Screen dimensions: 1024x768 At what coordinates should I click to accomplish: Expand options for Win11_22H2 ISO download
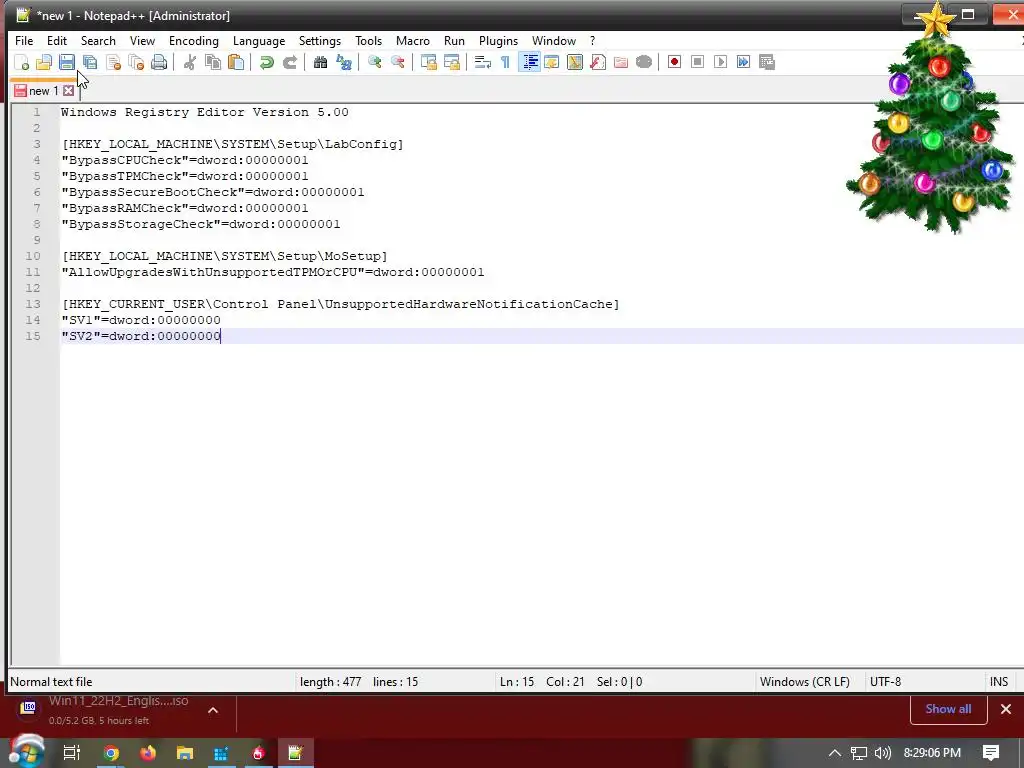(x=213, y=710)
